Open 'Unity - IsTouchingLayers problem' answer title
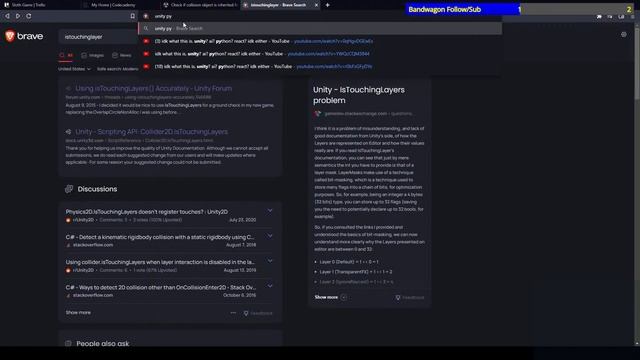 tap(359, 95)
